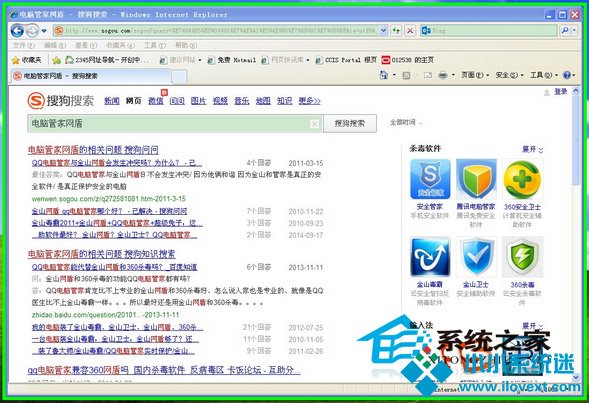Open the 工具 menu in the menu bar
This screenshot has height=403, width=589.
point(155,45)
